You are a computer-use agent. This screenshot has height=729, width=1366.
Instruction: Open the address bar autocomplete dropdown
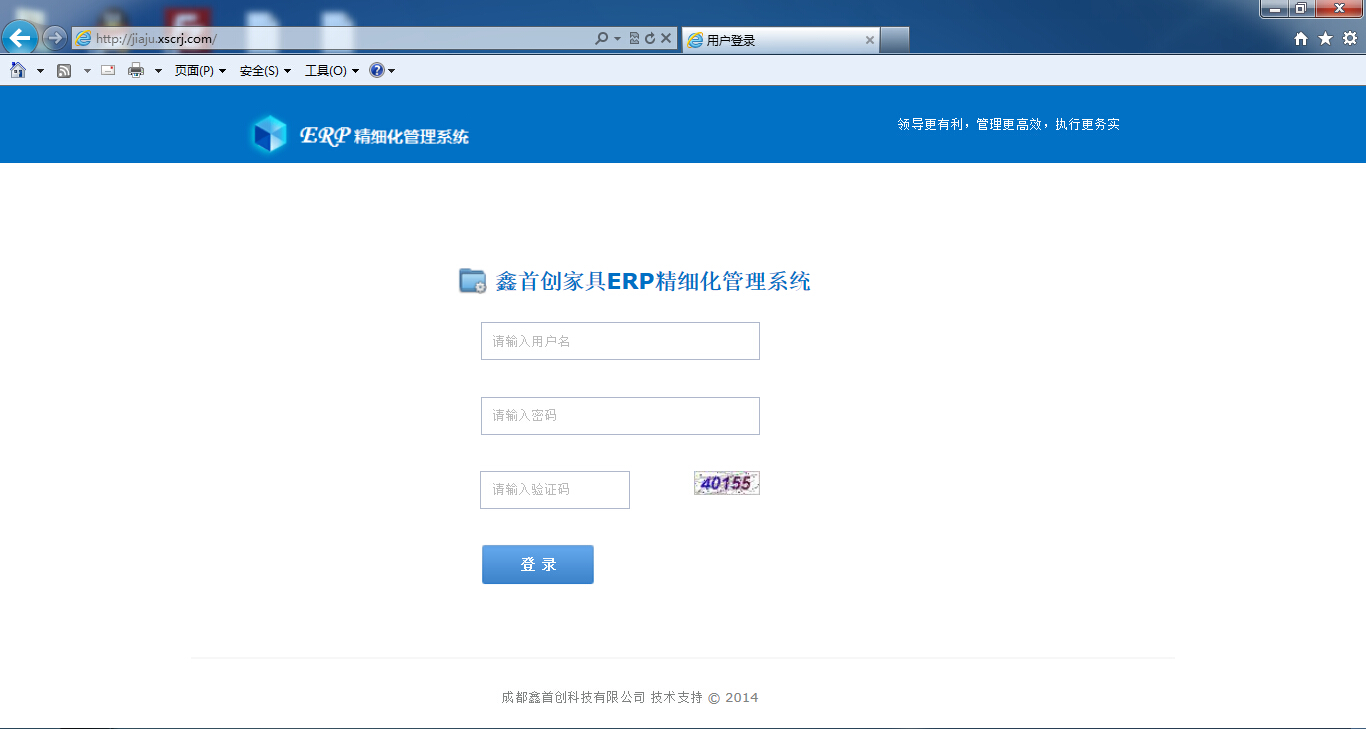617,39
